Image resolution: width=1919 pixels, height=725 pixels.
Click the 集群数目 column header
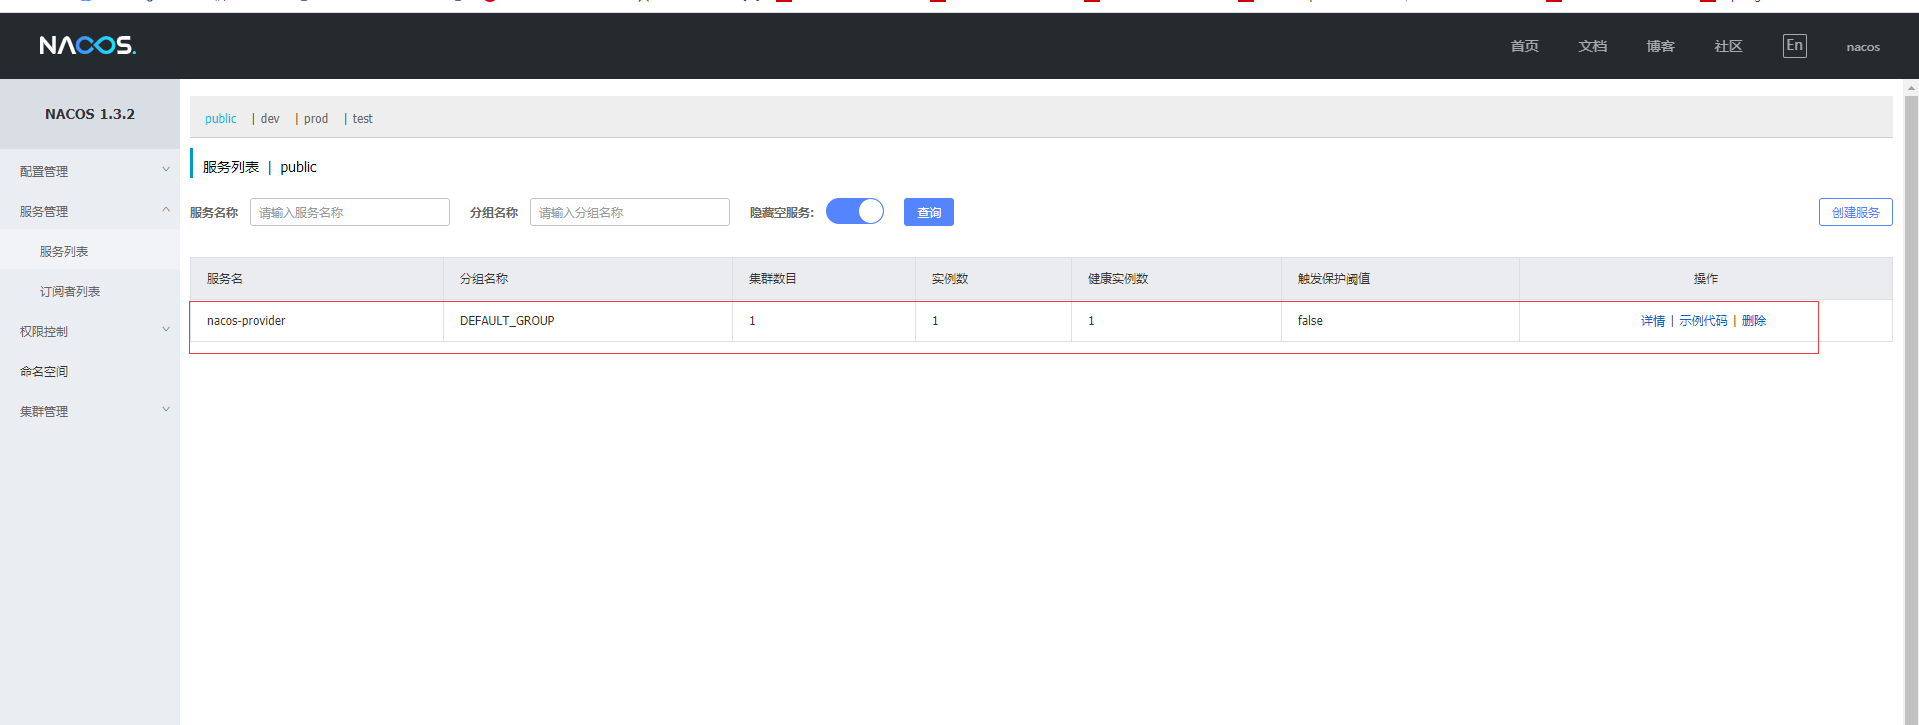(x=824, y=279)
